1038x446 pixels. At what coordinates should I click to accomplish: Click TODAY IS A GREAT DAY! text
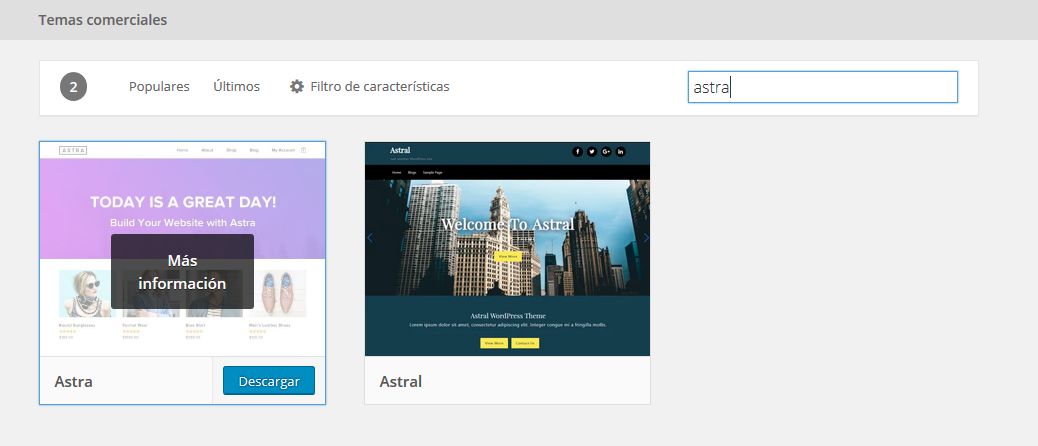[x=183, y=202]
